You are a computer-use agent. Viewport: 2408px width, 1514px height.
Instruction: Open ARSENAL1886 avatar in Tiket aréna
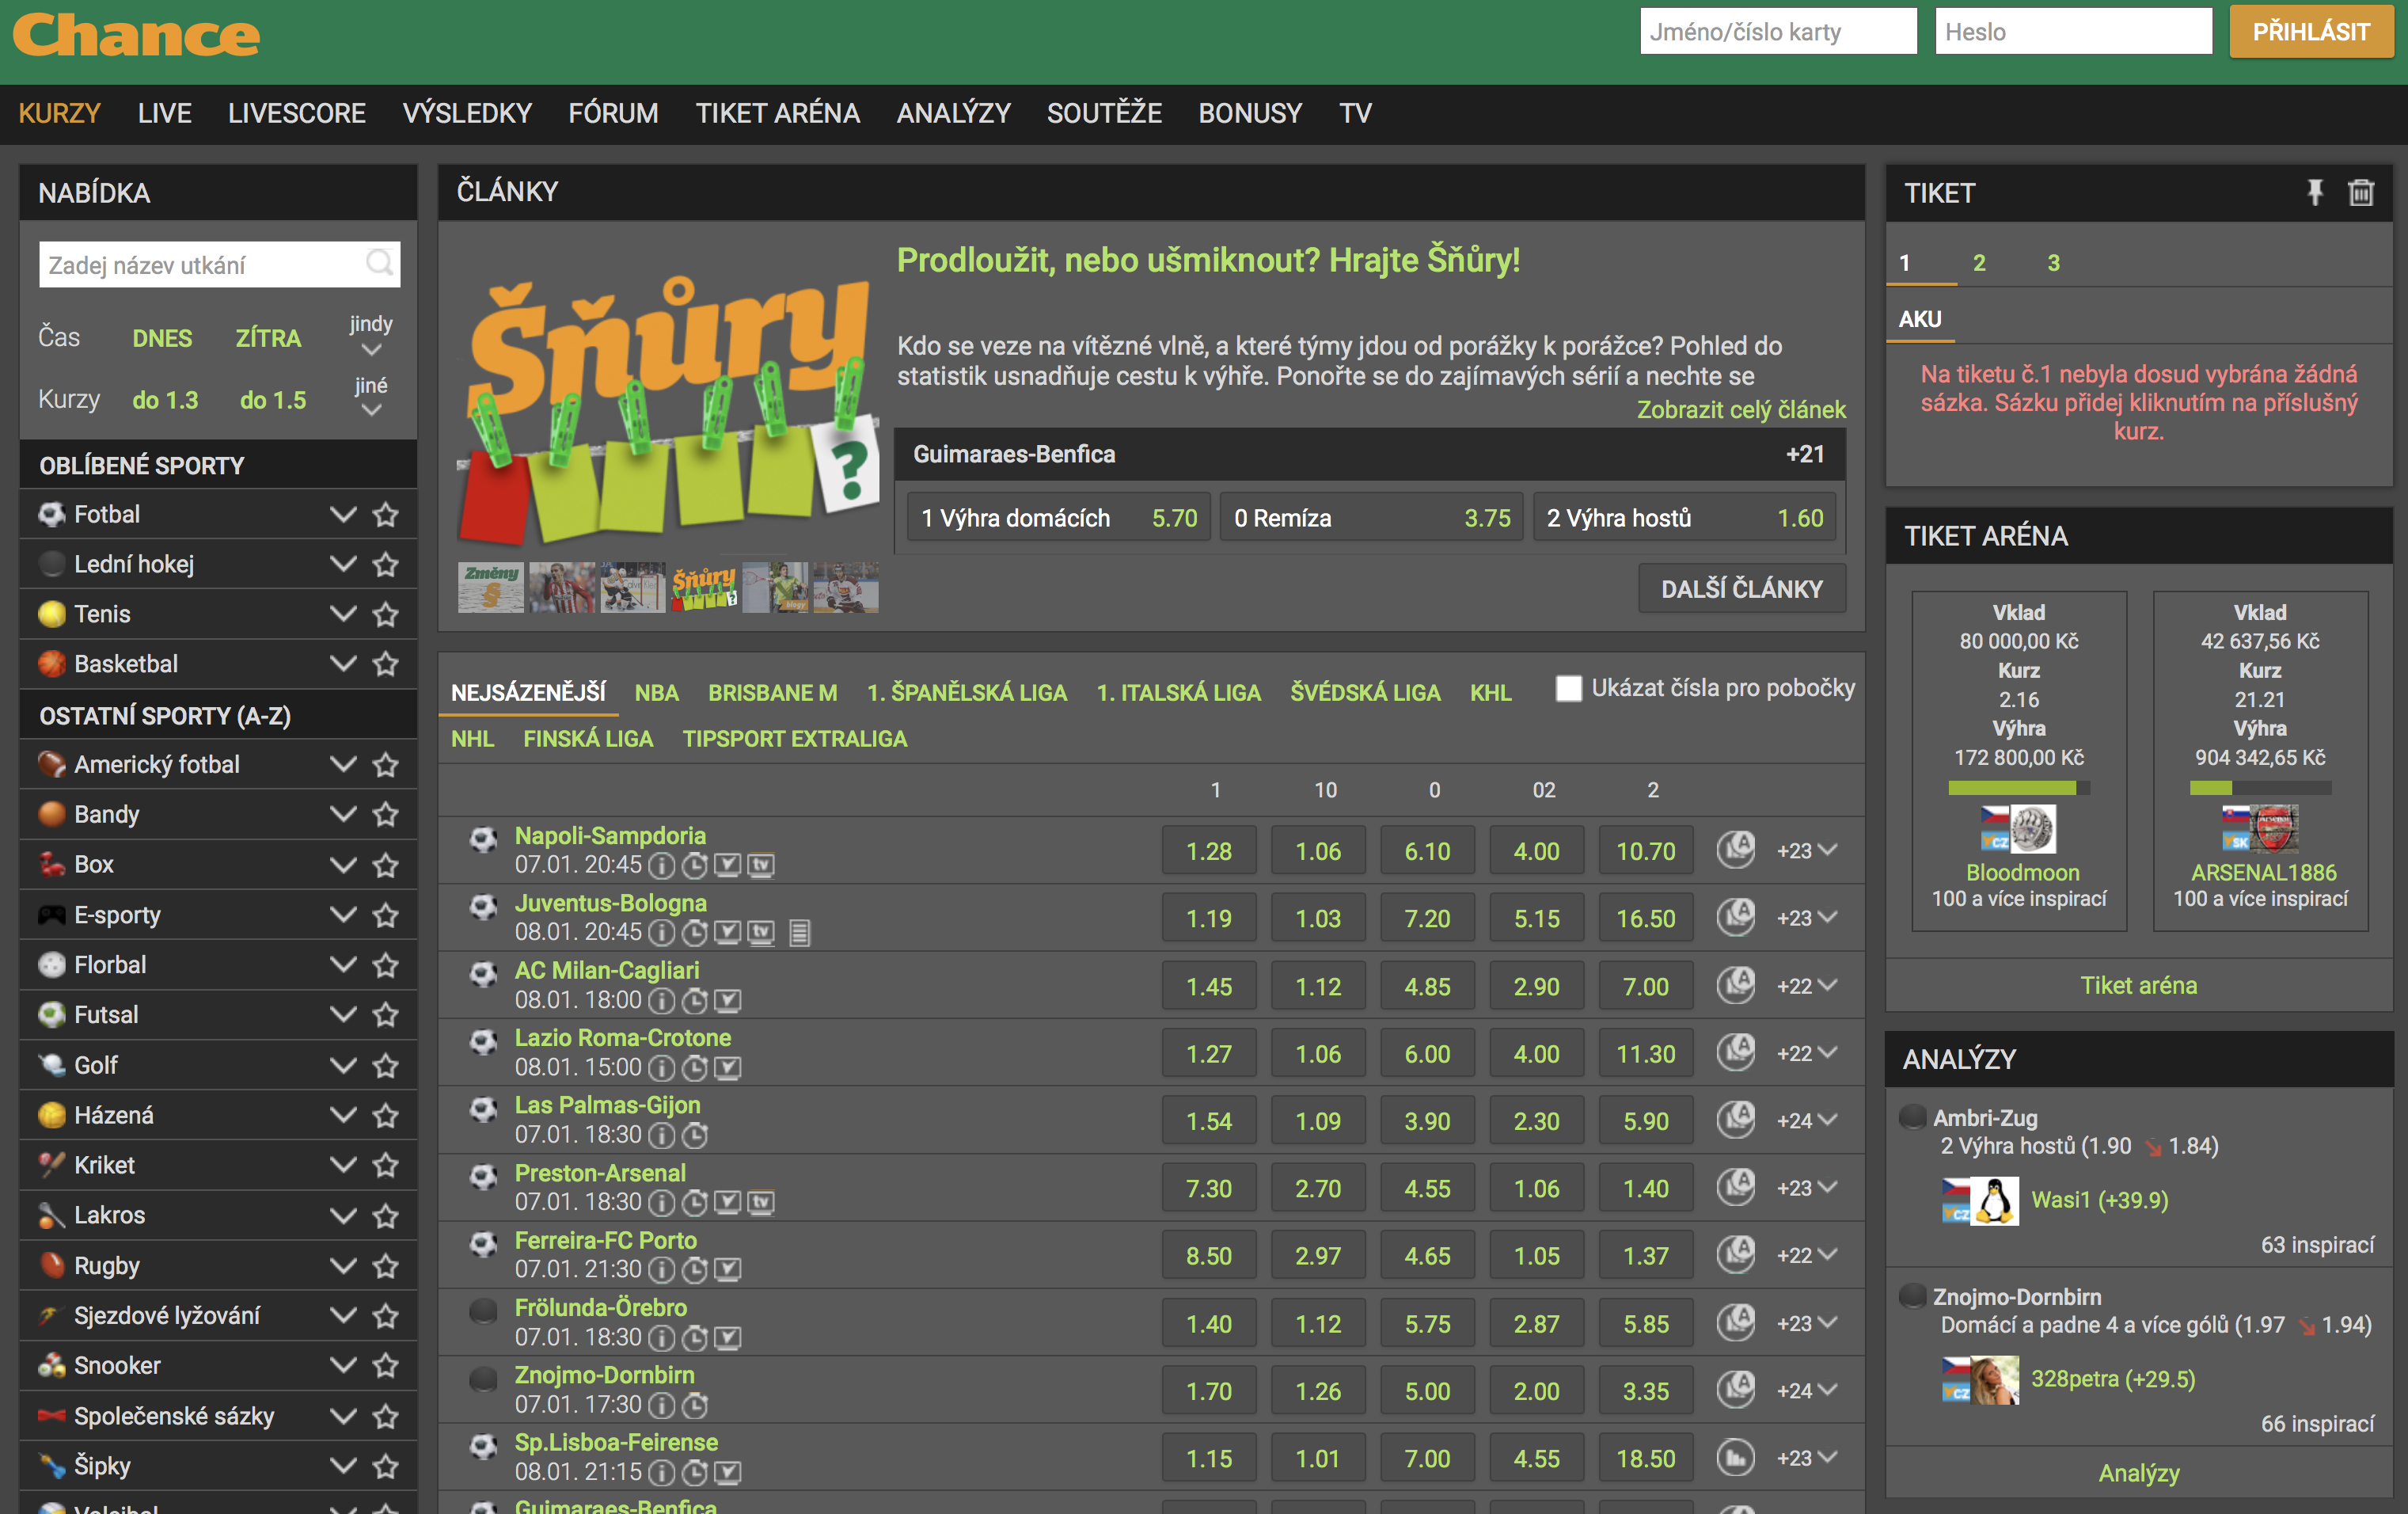(2274, 829)
